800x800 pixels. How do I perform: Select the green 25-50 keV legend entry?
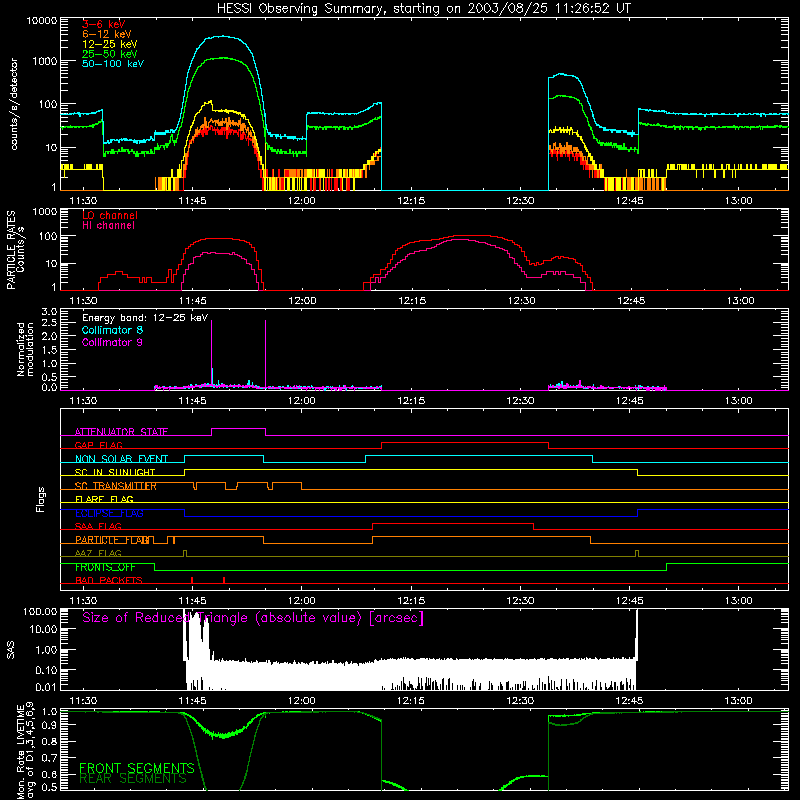pos(110,54)
